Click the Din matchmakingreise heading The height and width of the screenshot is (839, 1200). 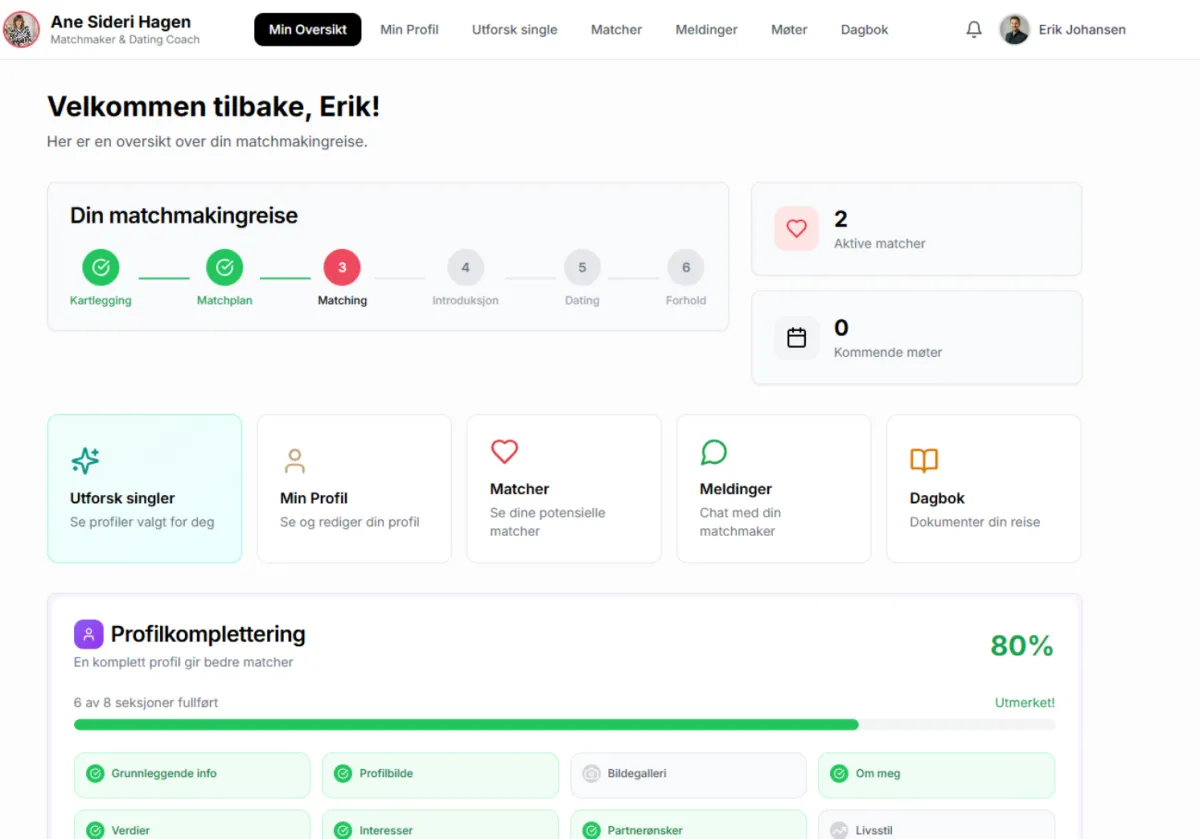click(x=184, y=215)
